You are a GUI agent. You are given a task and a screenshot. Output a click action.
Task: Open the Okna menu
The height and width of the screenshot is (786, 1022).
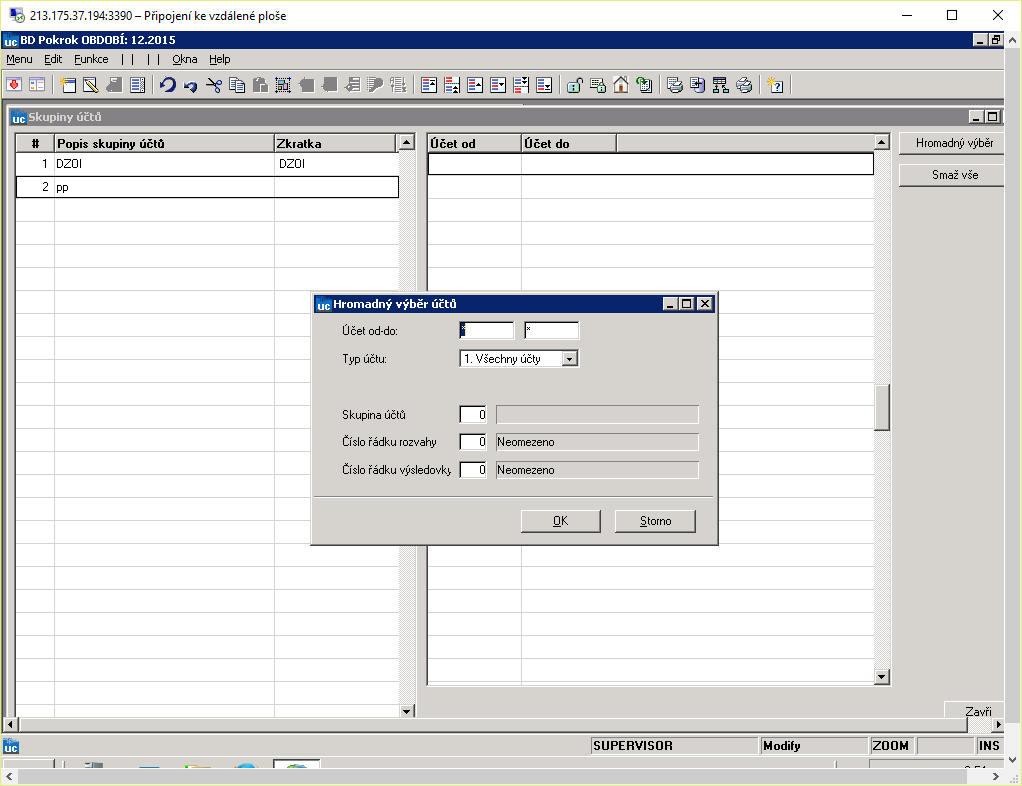point(184,59)
